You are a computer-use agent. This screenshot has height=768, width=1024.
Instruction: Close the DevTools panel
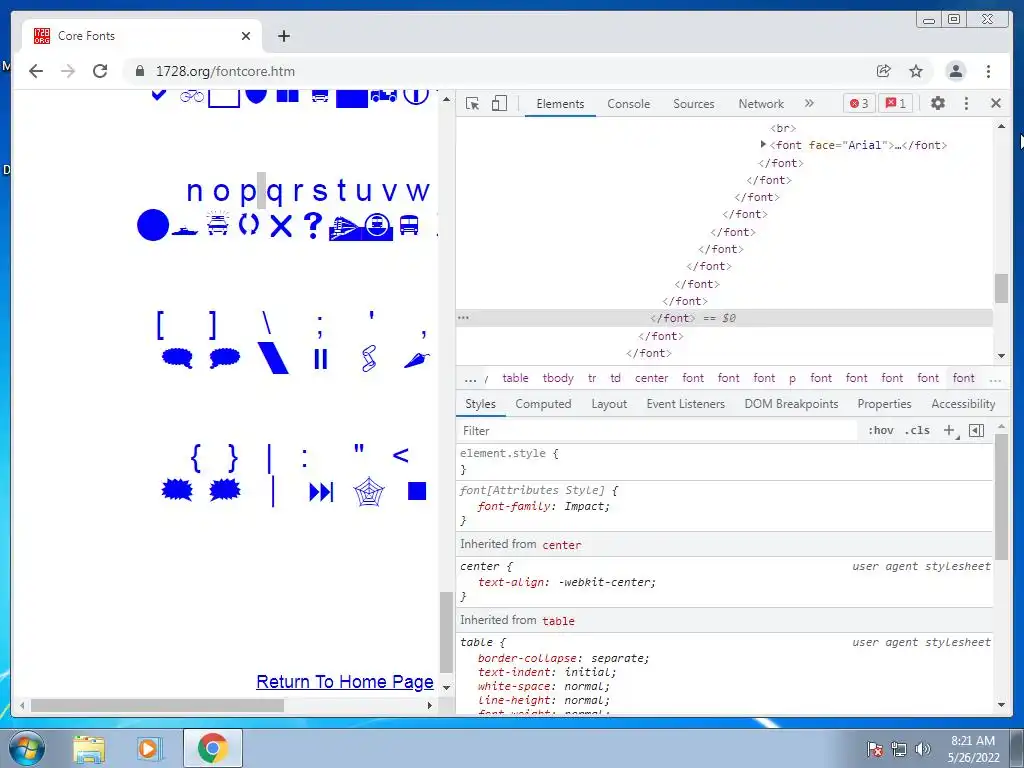(x=996, y=103)
